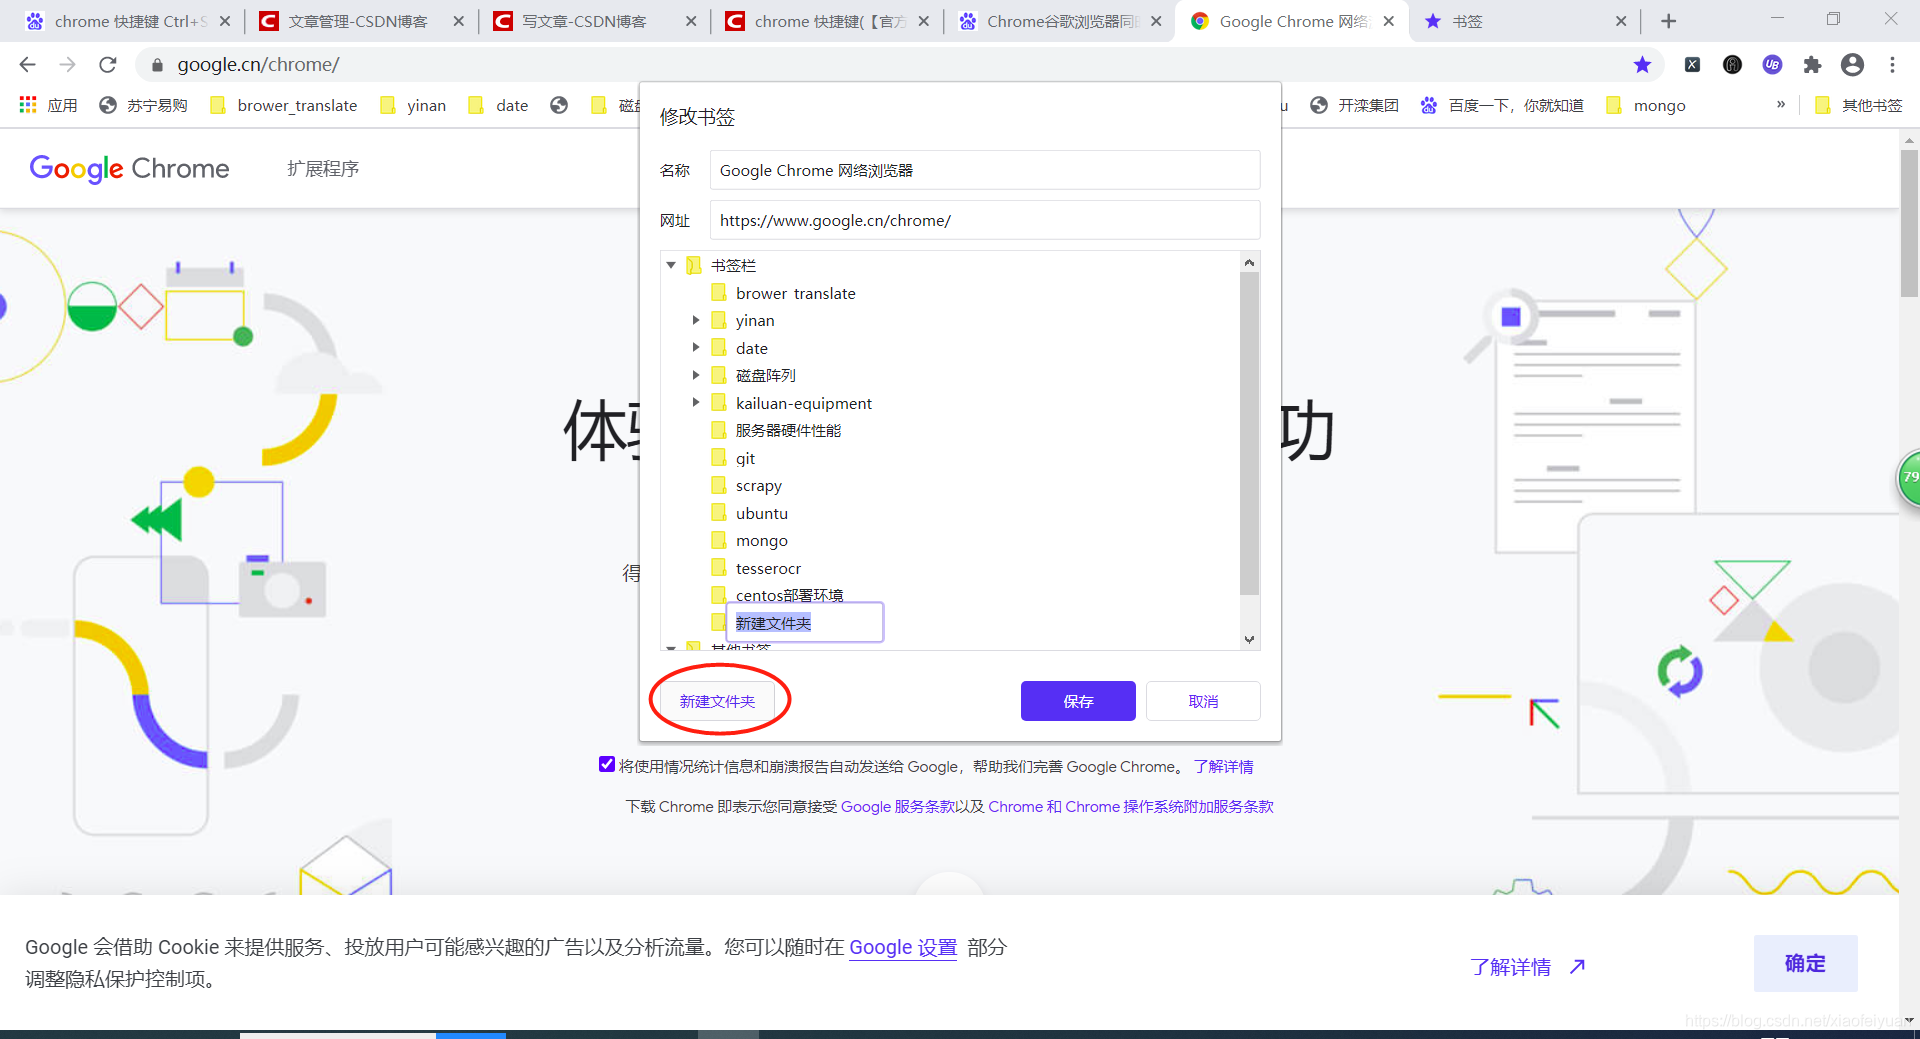1920x1039 pixels.
Task: Switch to the chrome 快捷键 官方 tab
Action: tap(827, 21)
